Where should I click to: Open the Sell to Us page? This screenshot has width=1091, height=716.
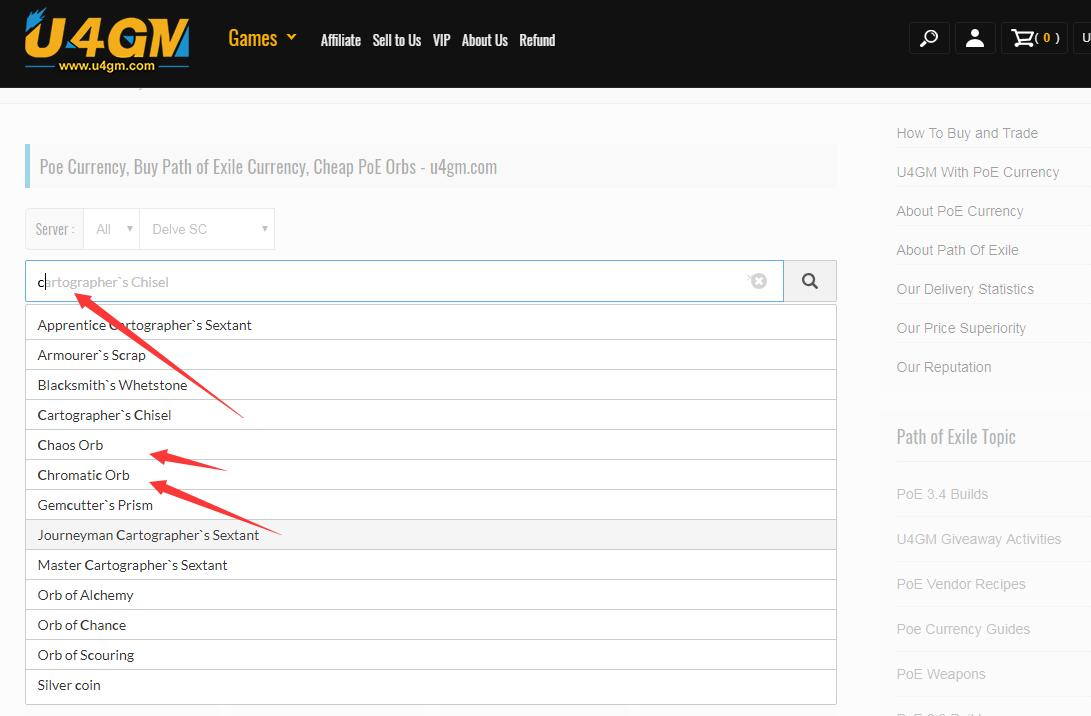click(397, 40)
